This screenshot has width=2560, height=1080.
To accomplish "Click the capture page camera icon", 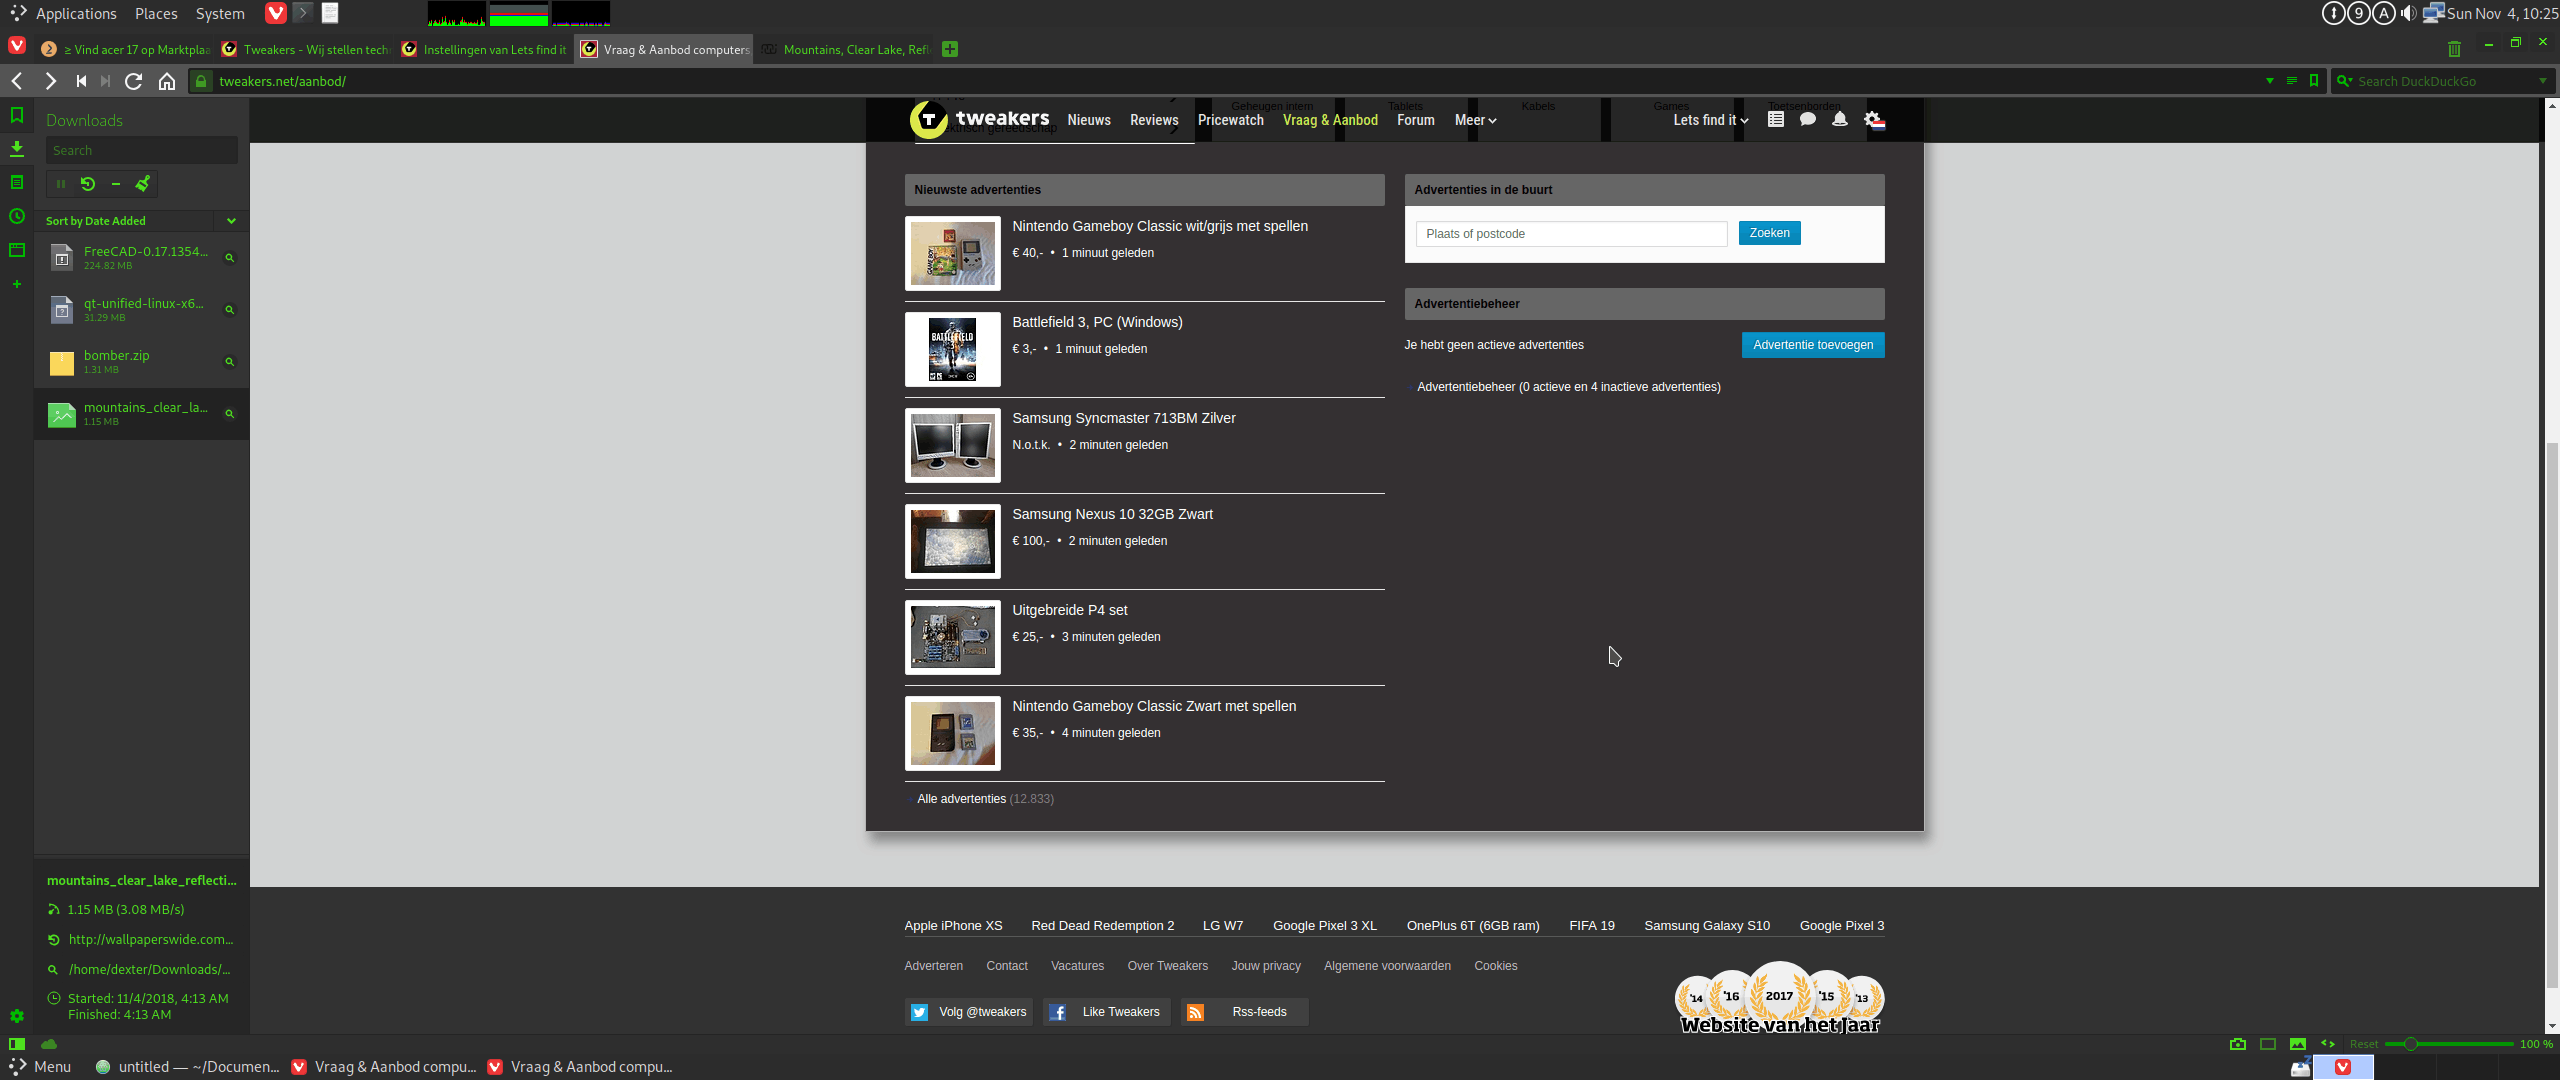I will [2238, 1044].
